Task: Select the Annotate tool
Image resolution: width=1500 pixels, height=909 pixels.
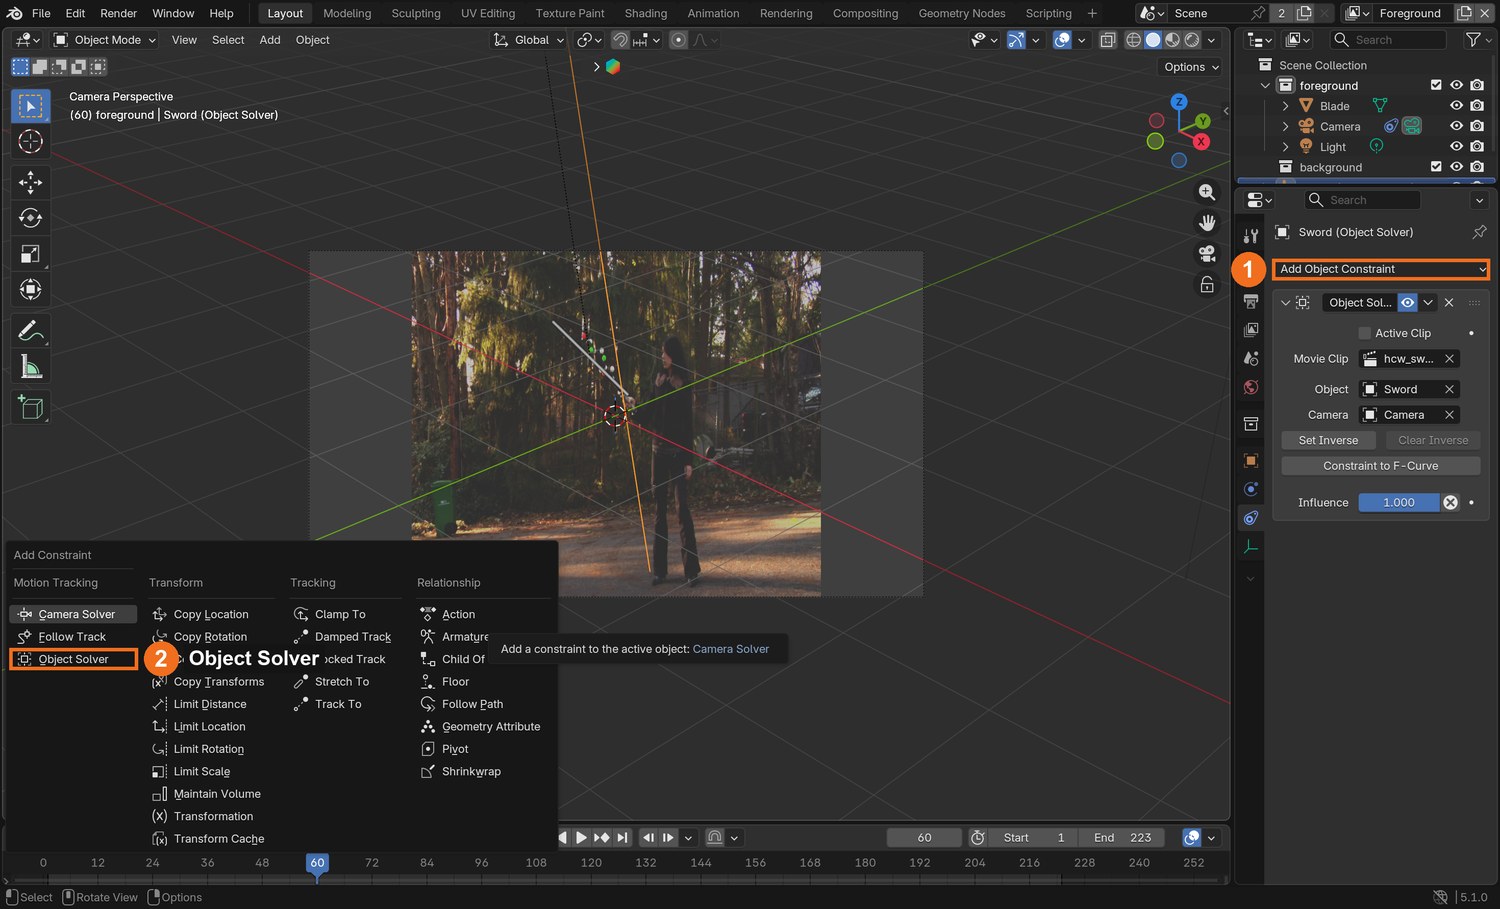Action: (31, 331)
